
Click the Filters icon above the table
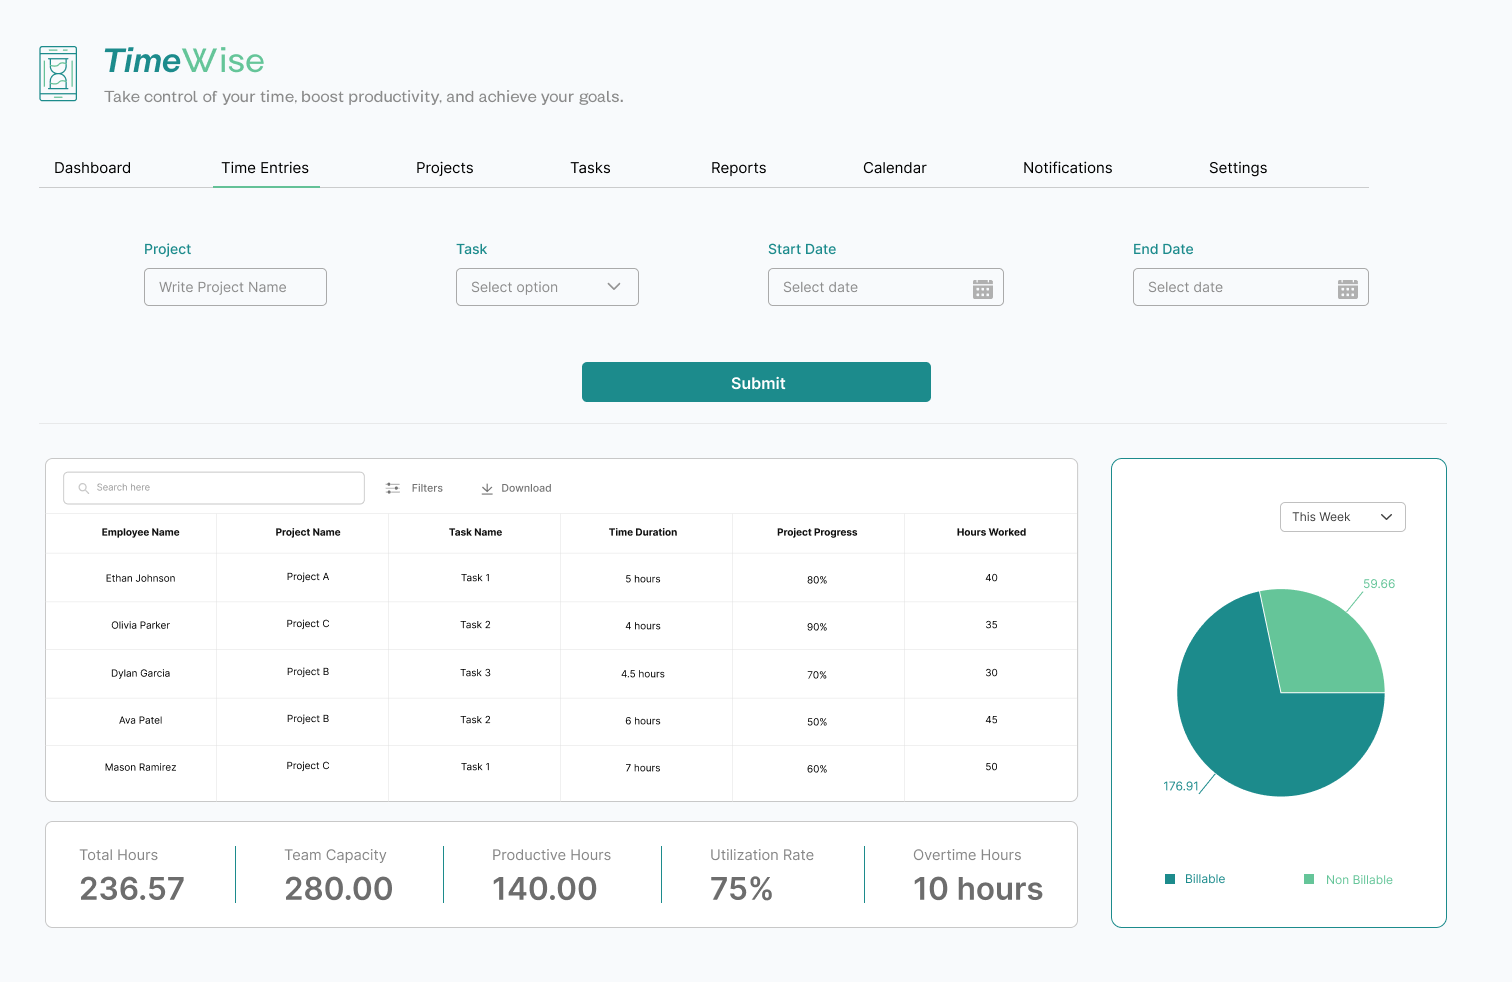click(393, 487)
